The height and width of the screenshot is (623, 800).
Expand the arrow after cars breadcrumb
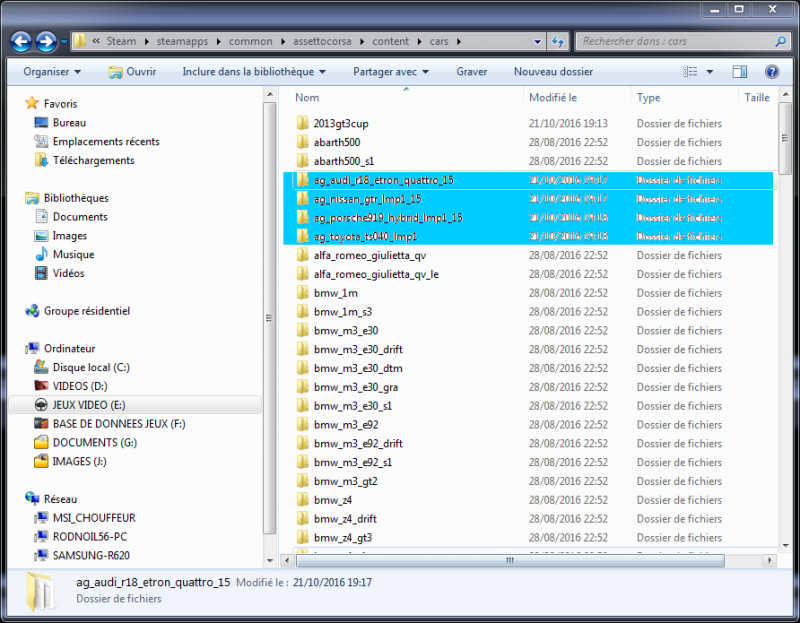click(459, 42)
